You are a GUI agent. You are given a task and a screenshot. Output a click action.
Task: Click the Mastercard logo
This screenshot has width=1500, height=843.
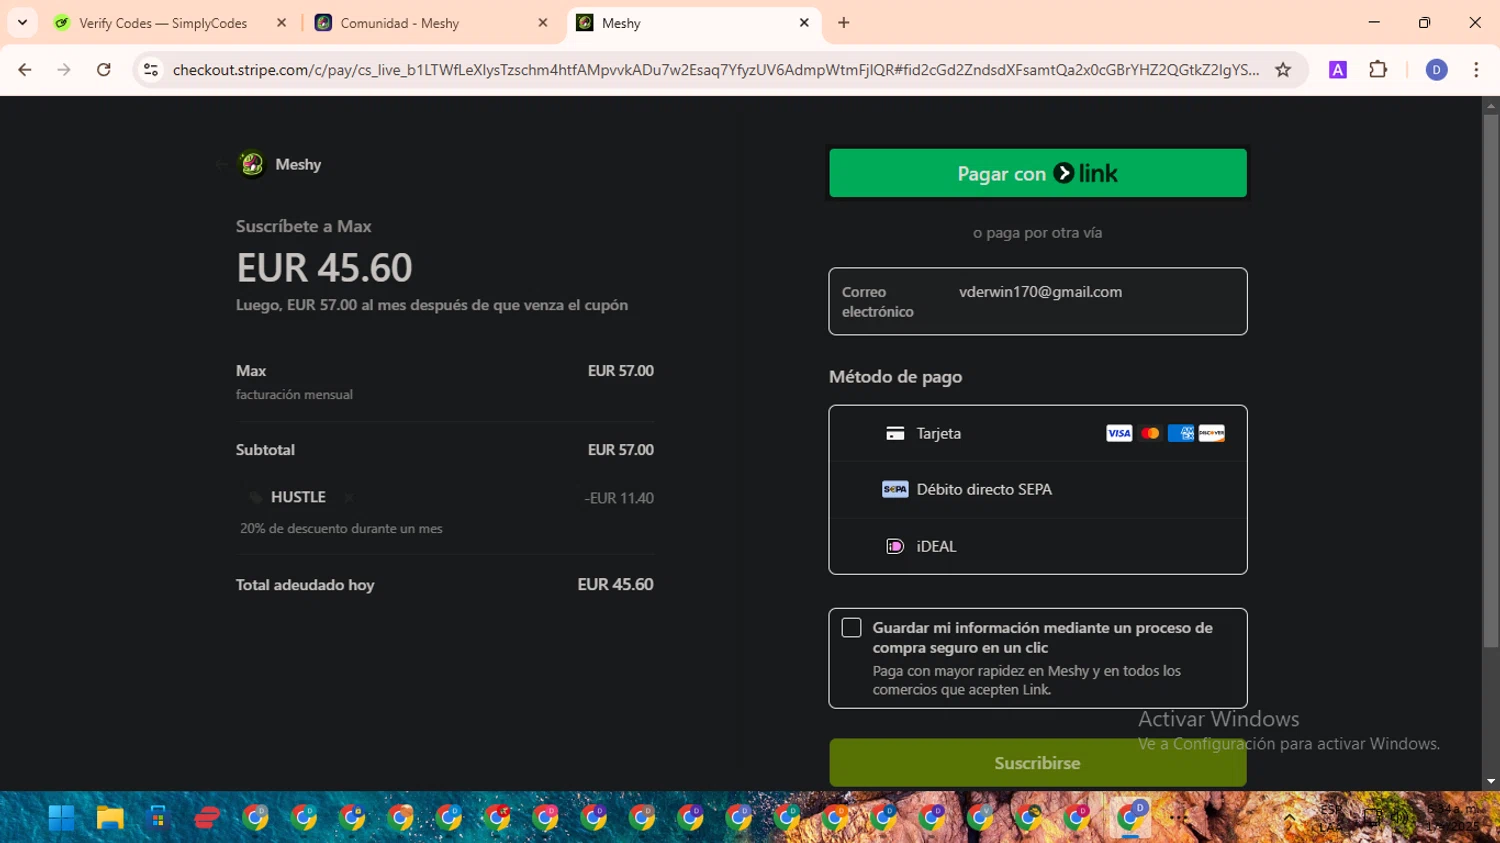1150,433
